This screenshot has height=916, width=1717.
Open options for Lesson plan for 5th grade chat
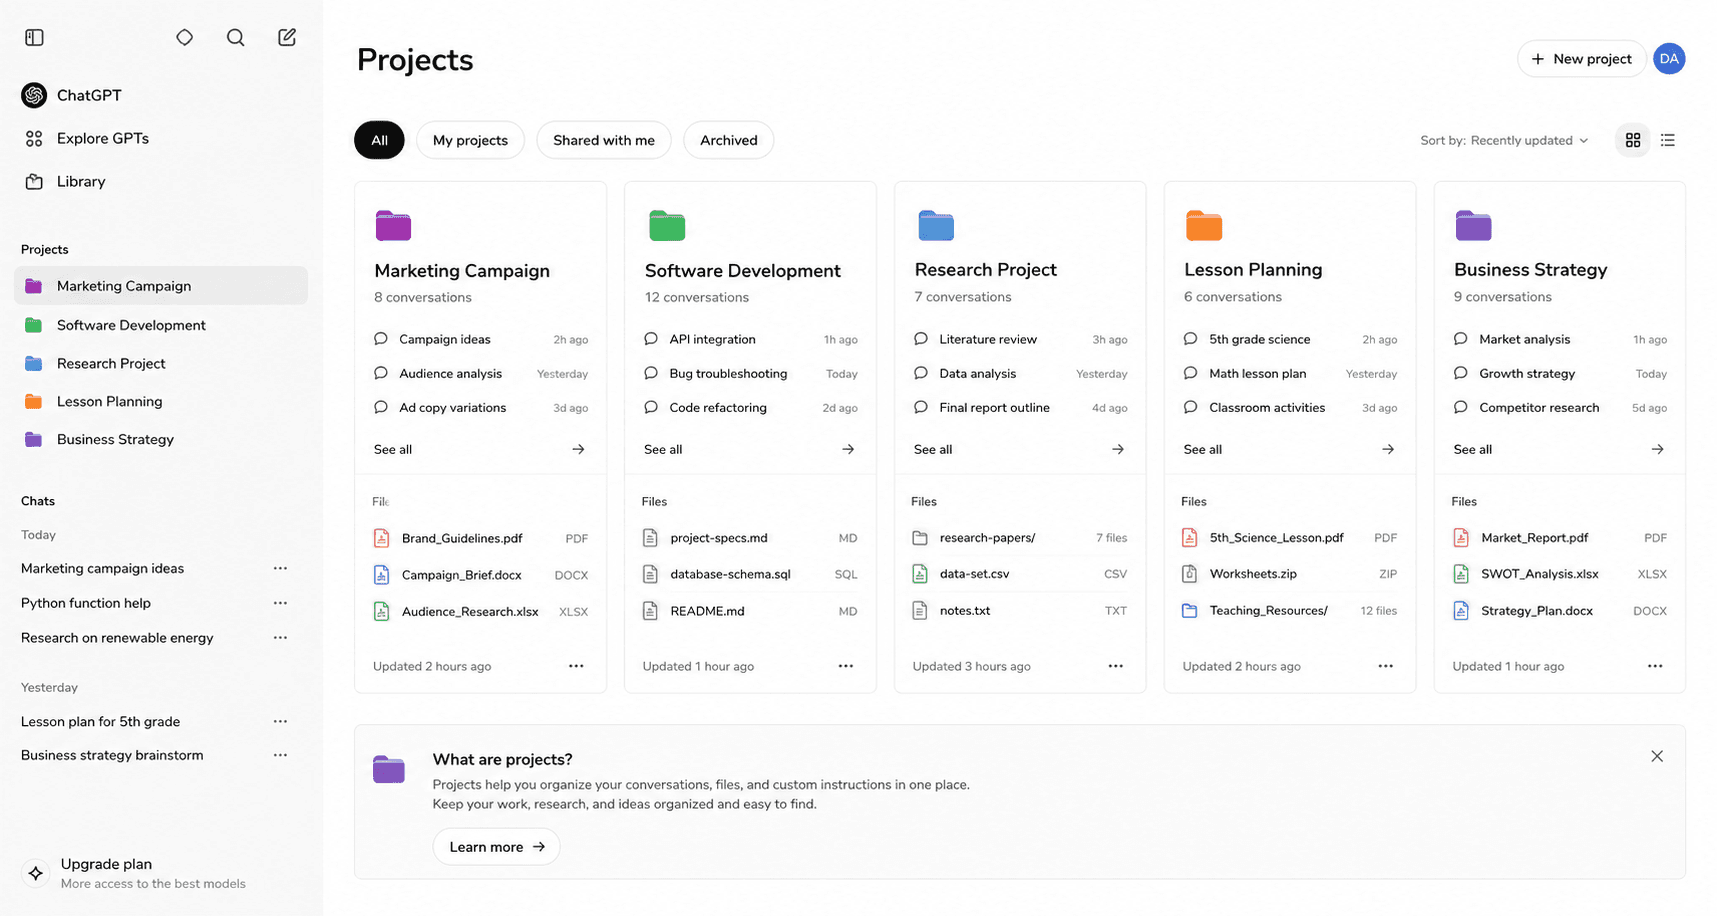coord(281,721)
